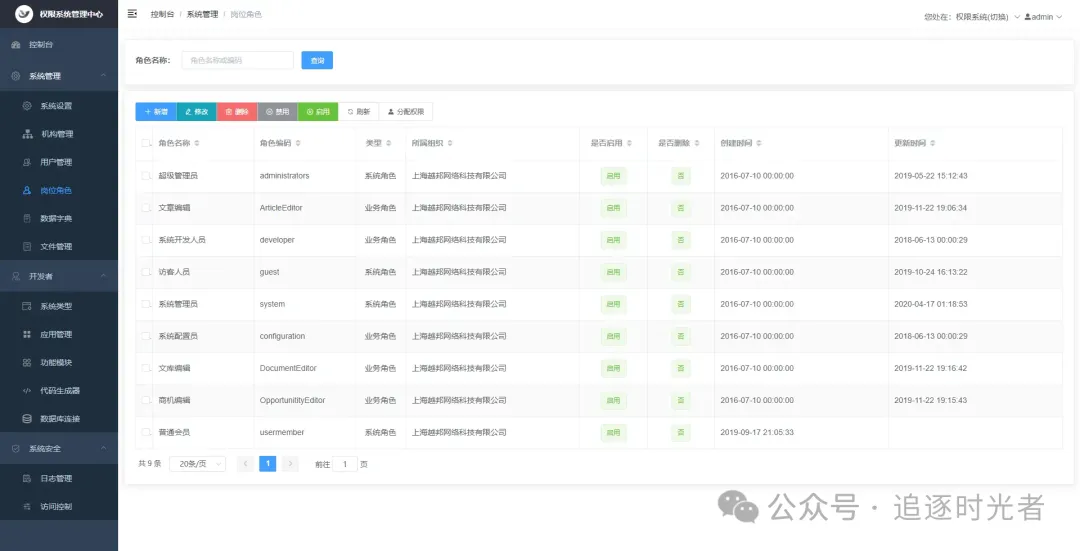This screenshot has height=551, width=1080.
Task: Click the 前往 page number input
Action: pyautogui.click(x=344, y=464)
